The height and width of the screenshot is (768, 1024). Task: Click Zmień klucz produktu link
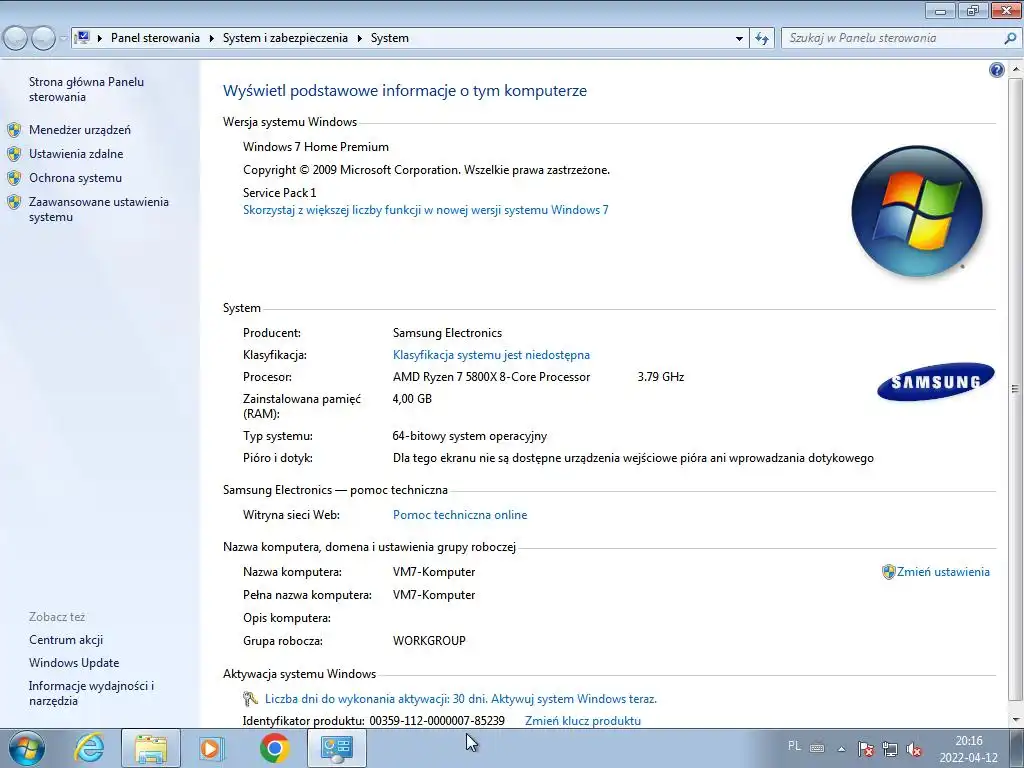583,721
